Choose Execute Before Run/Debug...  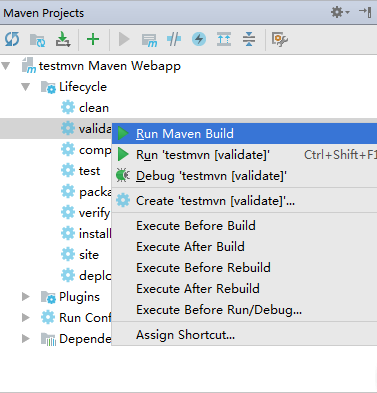point(244,310)
